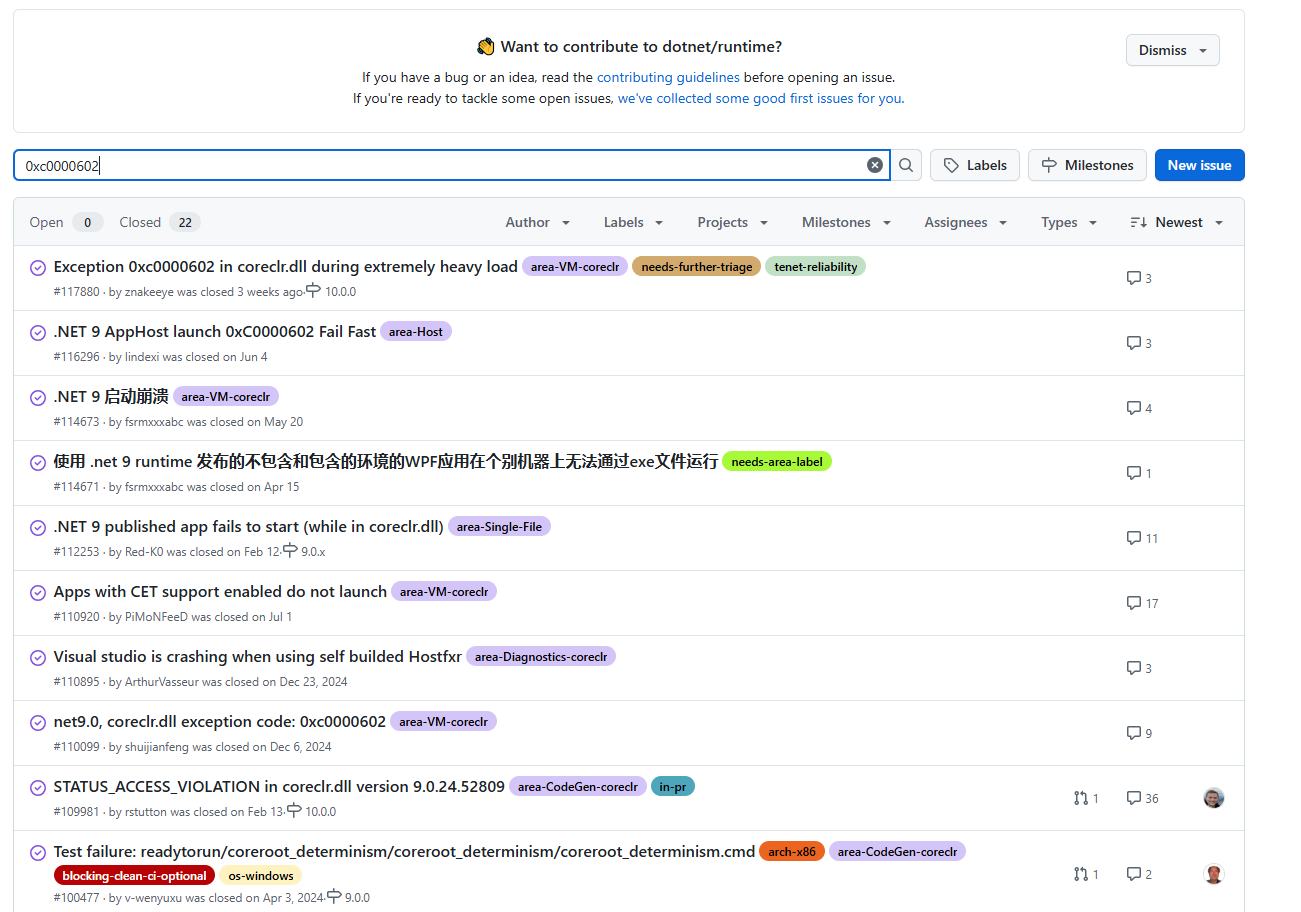Click assignee avatar on issue #100477
Screen dimensions: 1301x912
point(1213,874)
